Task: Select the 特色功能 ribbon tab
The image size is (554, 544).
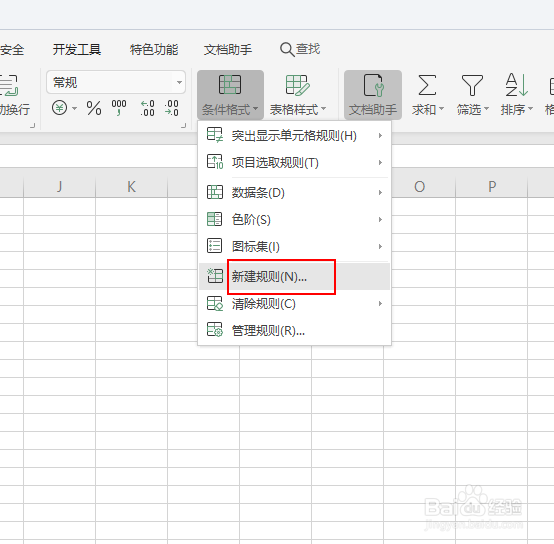Action: point(154,49)
